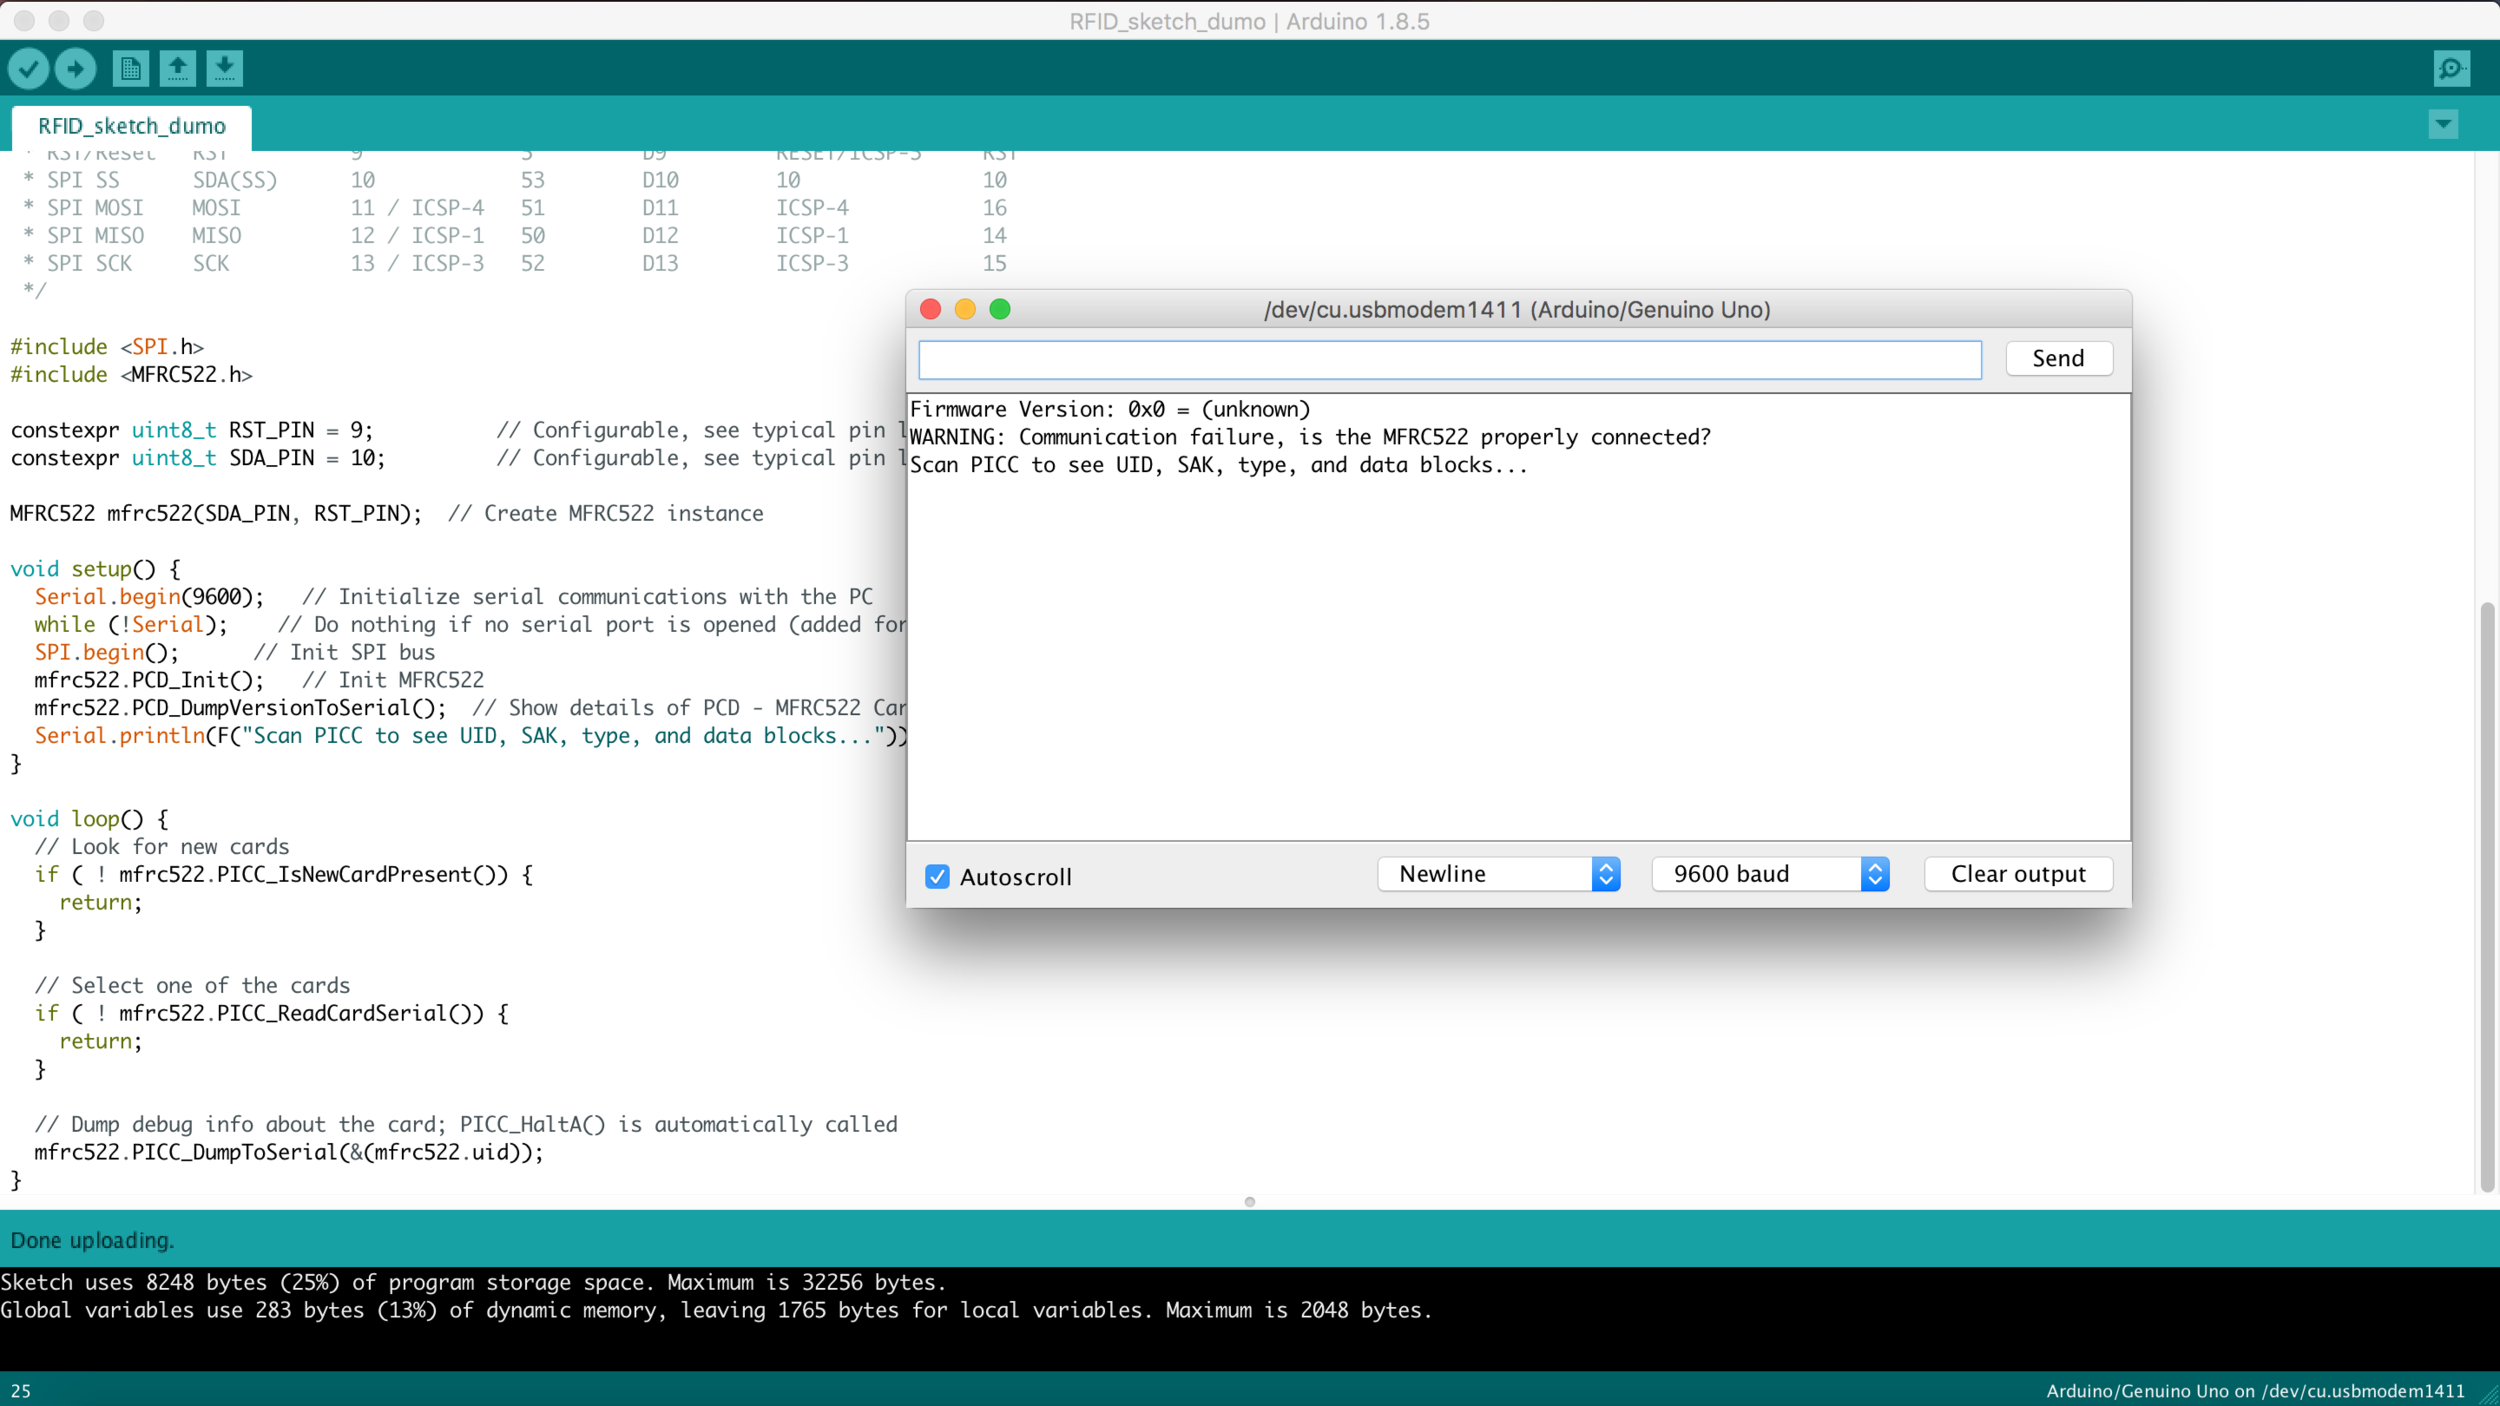The height and width of the screenshot is (1406, 2500).
Task: Open a sketch with the Open icon
Action: click(x=178, y=68)
